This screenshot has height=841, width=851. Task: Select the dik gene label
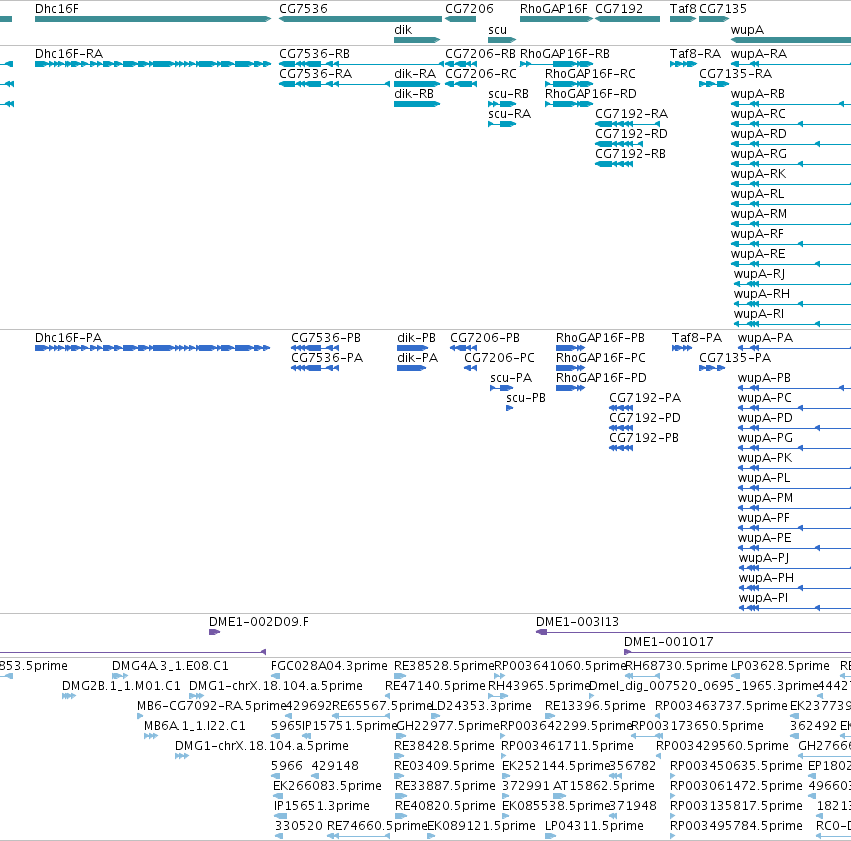click(x=403, y=30)
